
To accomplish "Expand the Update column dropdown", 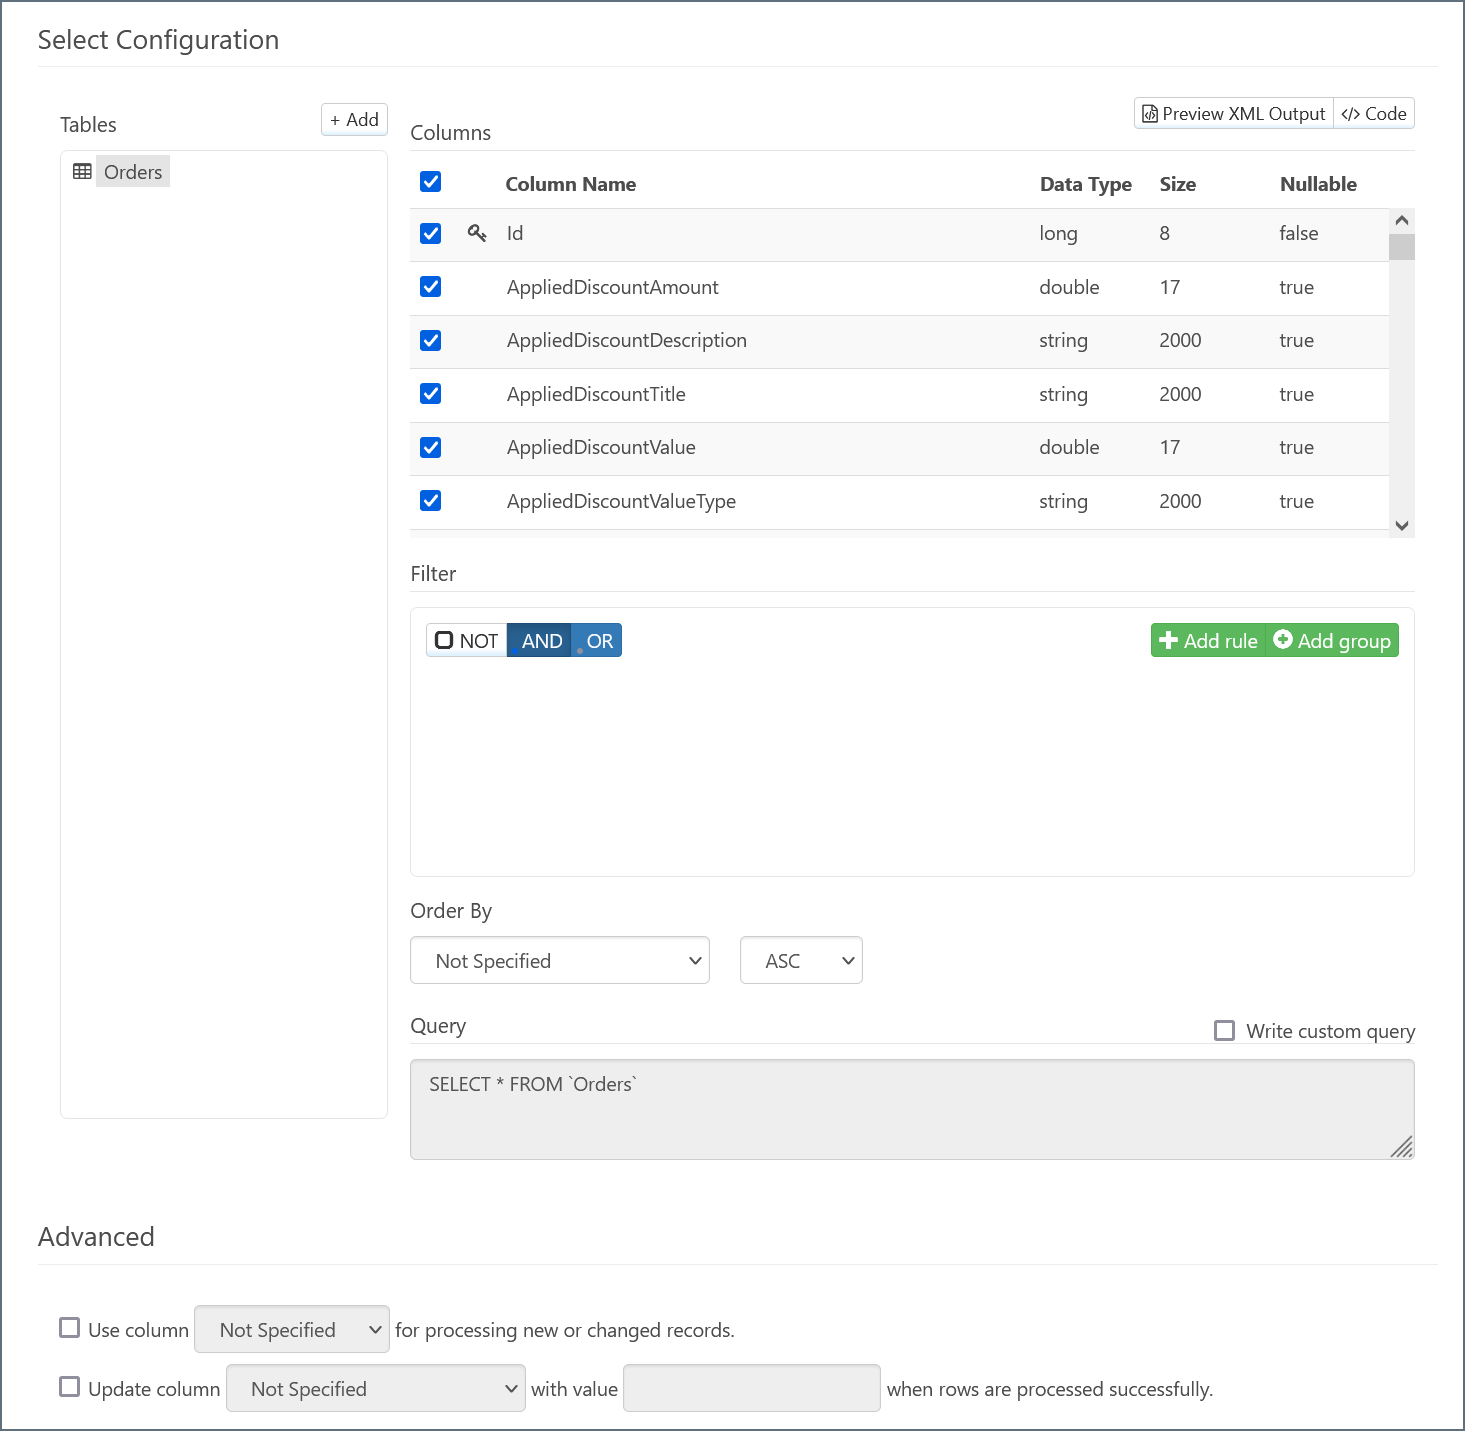I will coord(376,1389).
